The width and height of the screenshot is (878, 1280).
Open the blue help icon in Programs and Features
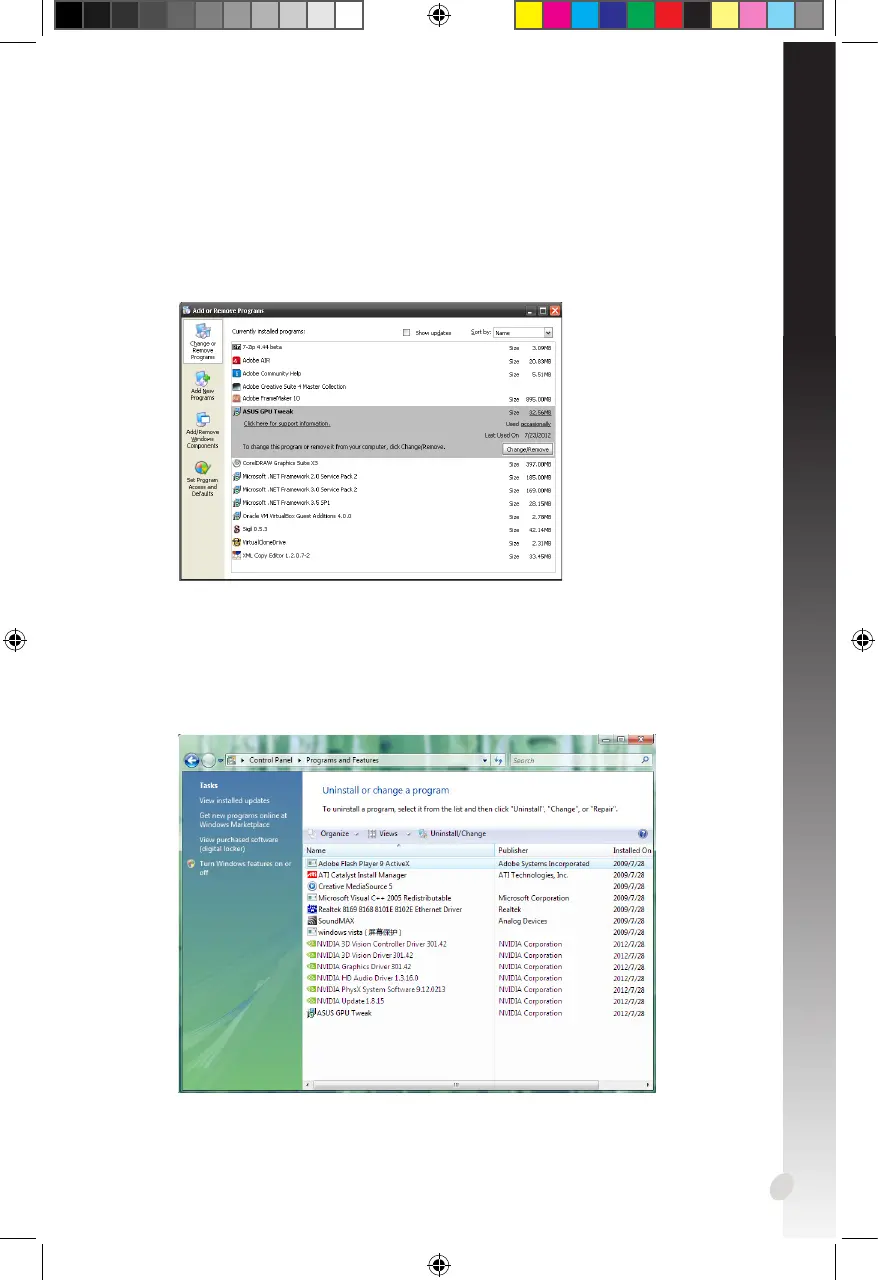tap(643, 833)
